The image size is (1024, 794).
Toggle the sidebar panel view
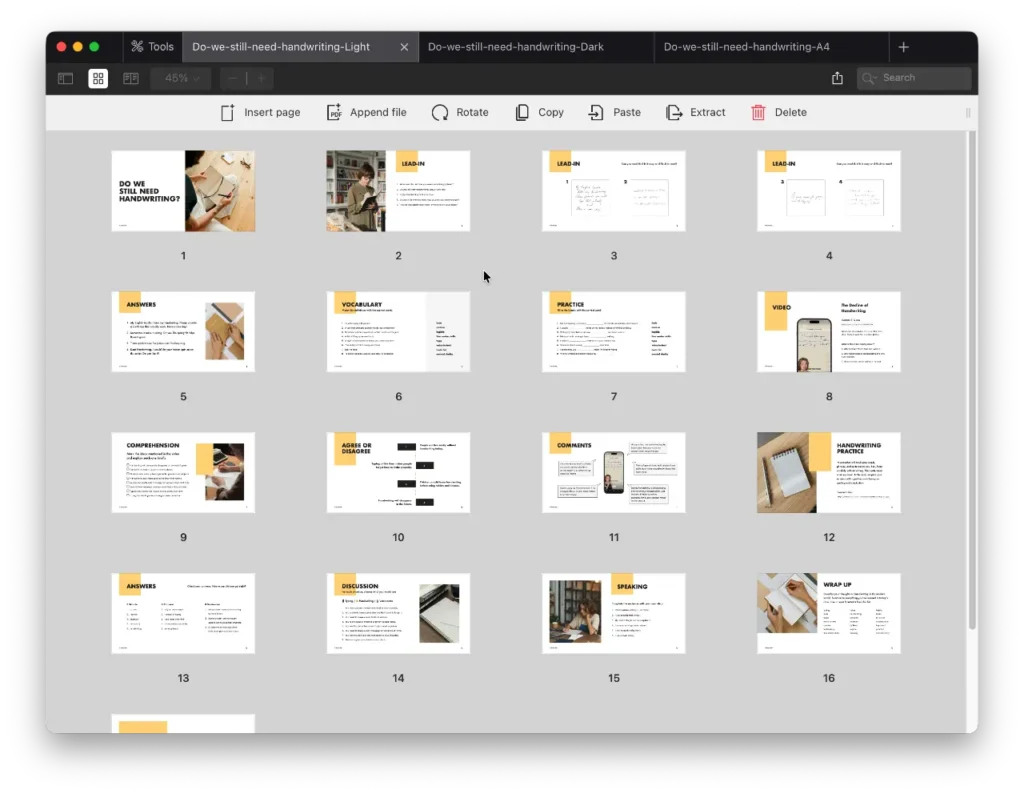(65, 78)
